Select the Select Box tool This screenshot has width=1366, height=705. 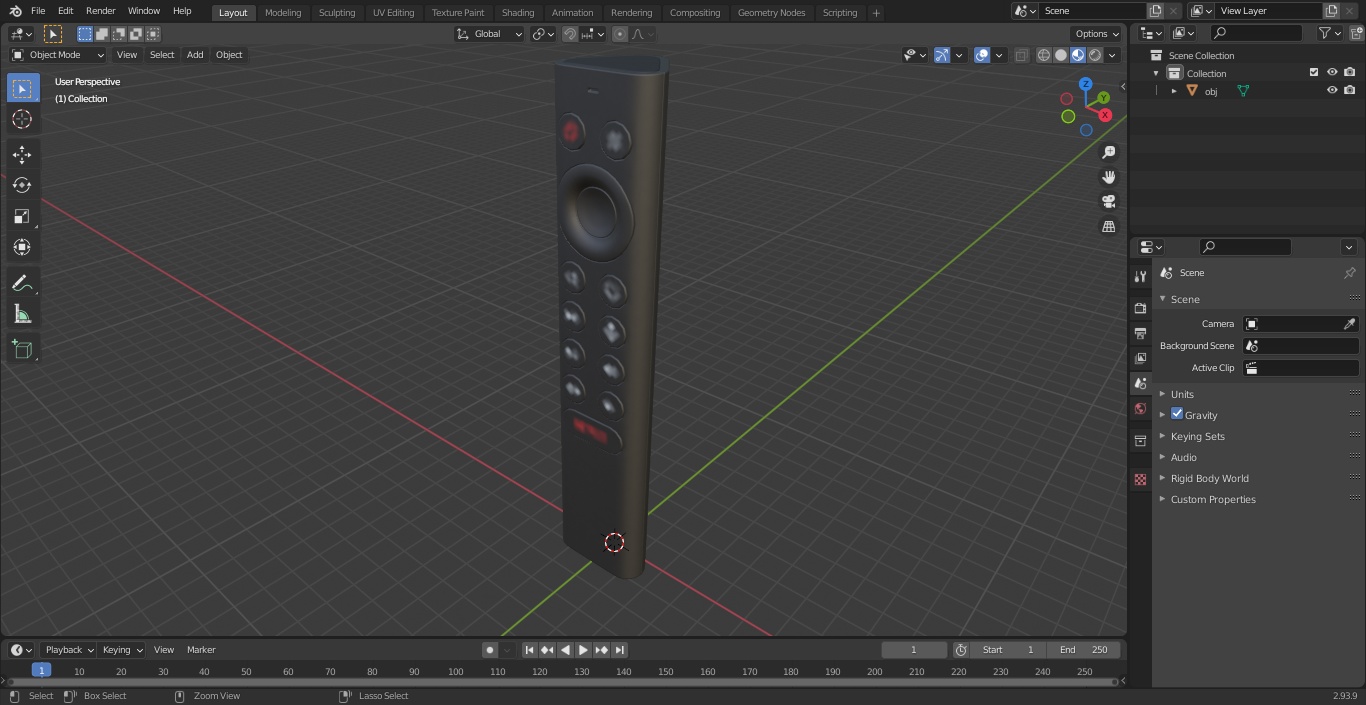click(22, 89)
